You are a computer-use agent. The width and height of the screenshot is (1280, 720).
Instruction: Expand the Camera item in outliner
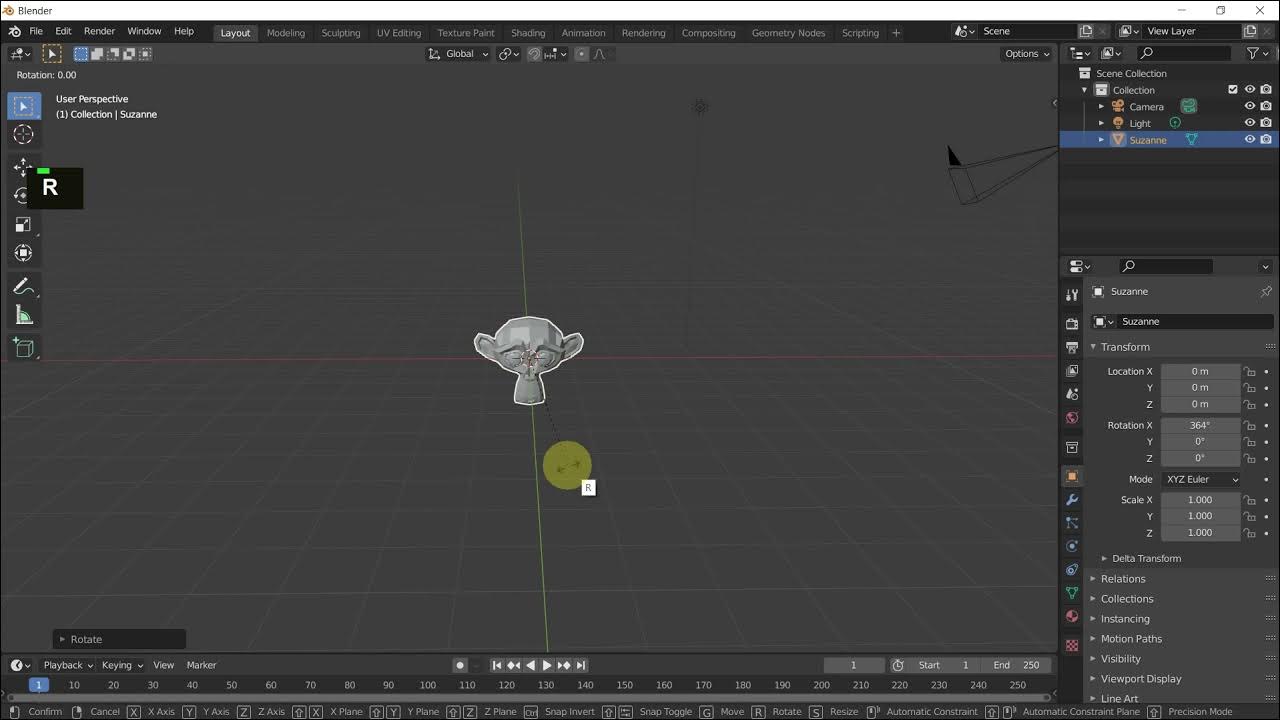(x=1101, y=107)
